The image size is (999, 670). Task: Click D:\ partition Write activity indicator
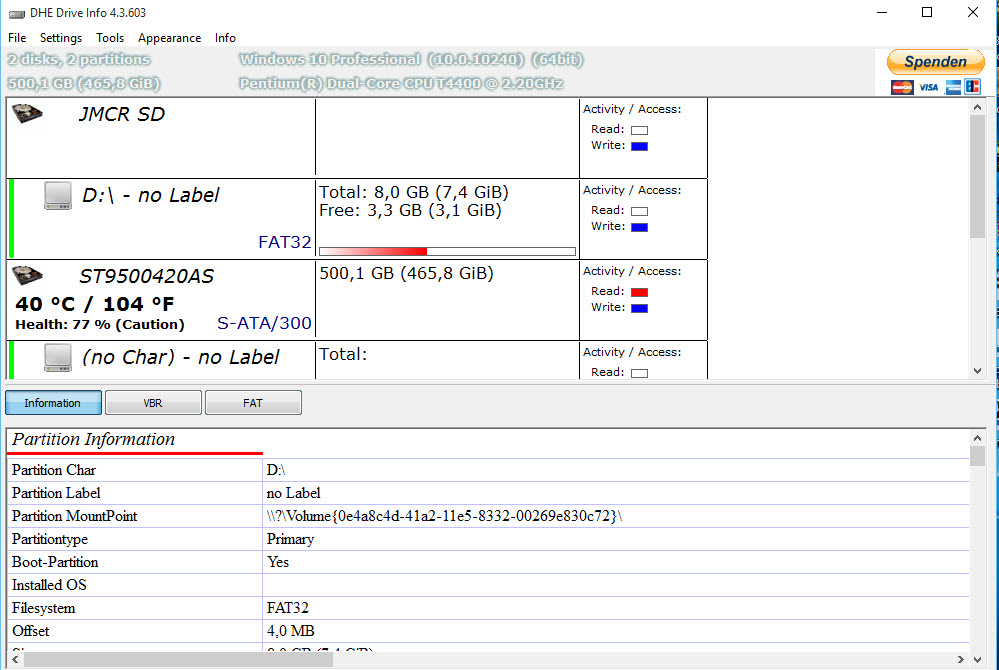(x=639, y=227)
